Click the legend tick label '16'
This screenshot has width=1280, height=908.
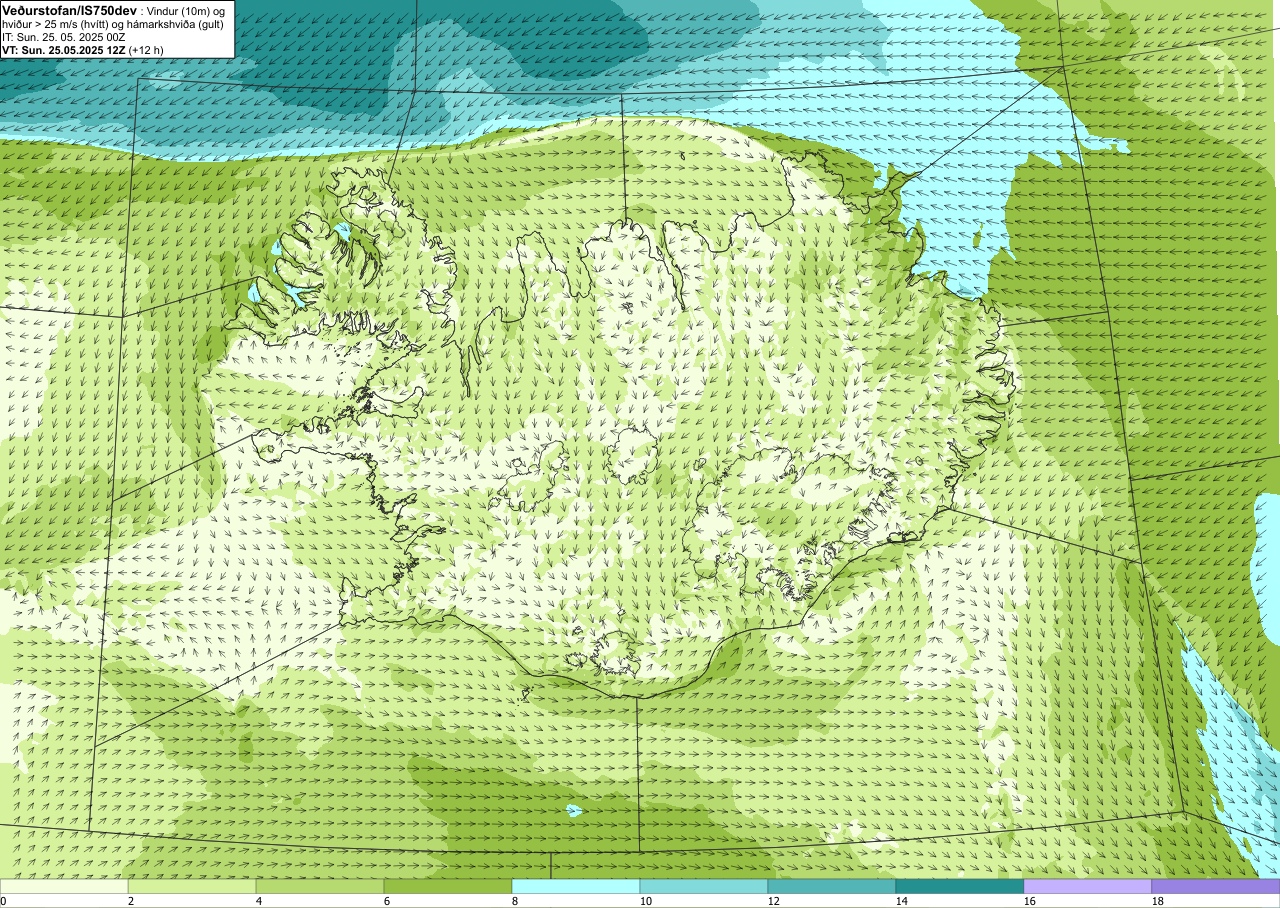[x=1030, y=901]
